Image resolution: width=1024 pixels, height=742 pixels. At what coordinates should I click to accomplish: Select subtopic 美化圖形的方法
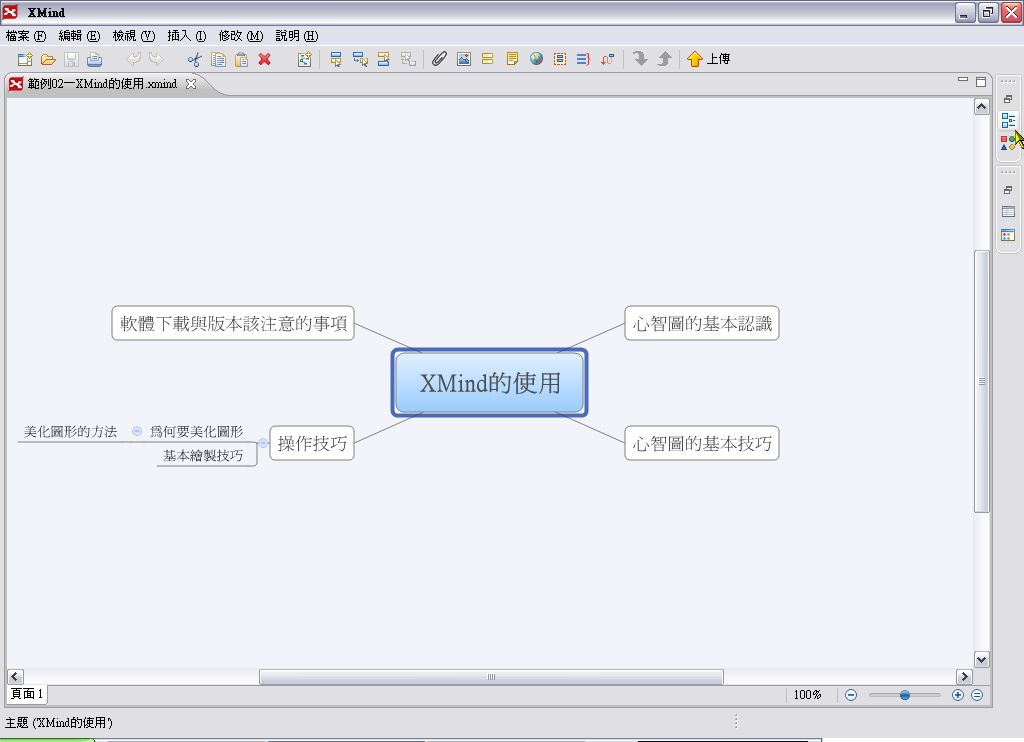tap(71, 432)
